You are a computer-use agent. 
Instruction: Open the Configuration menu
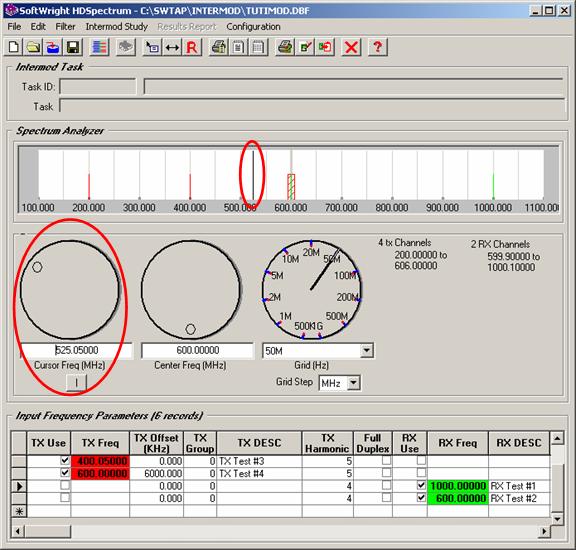(253, 26)
